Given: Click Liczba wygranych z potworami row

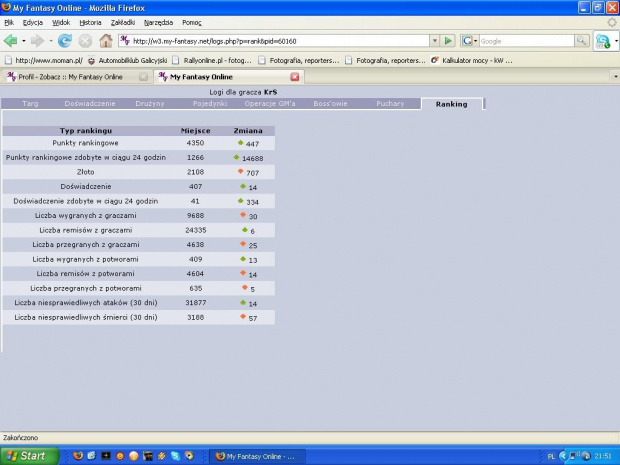Looking at the screenshot, I should pos(138,259).
